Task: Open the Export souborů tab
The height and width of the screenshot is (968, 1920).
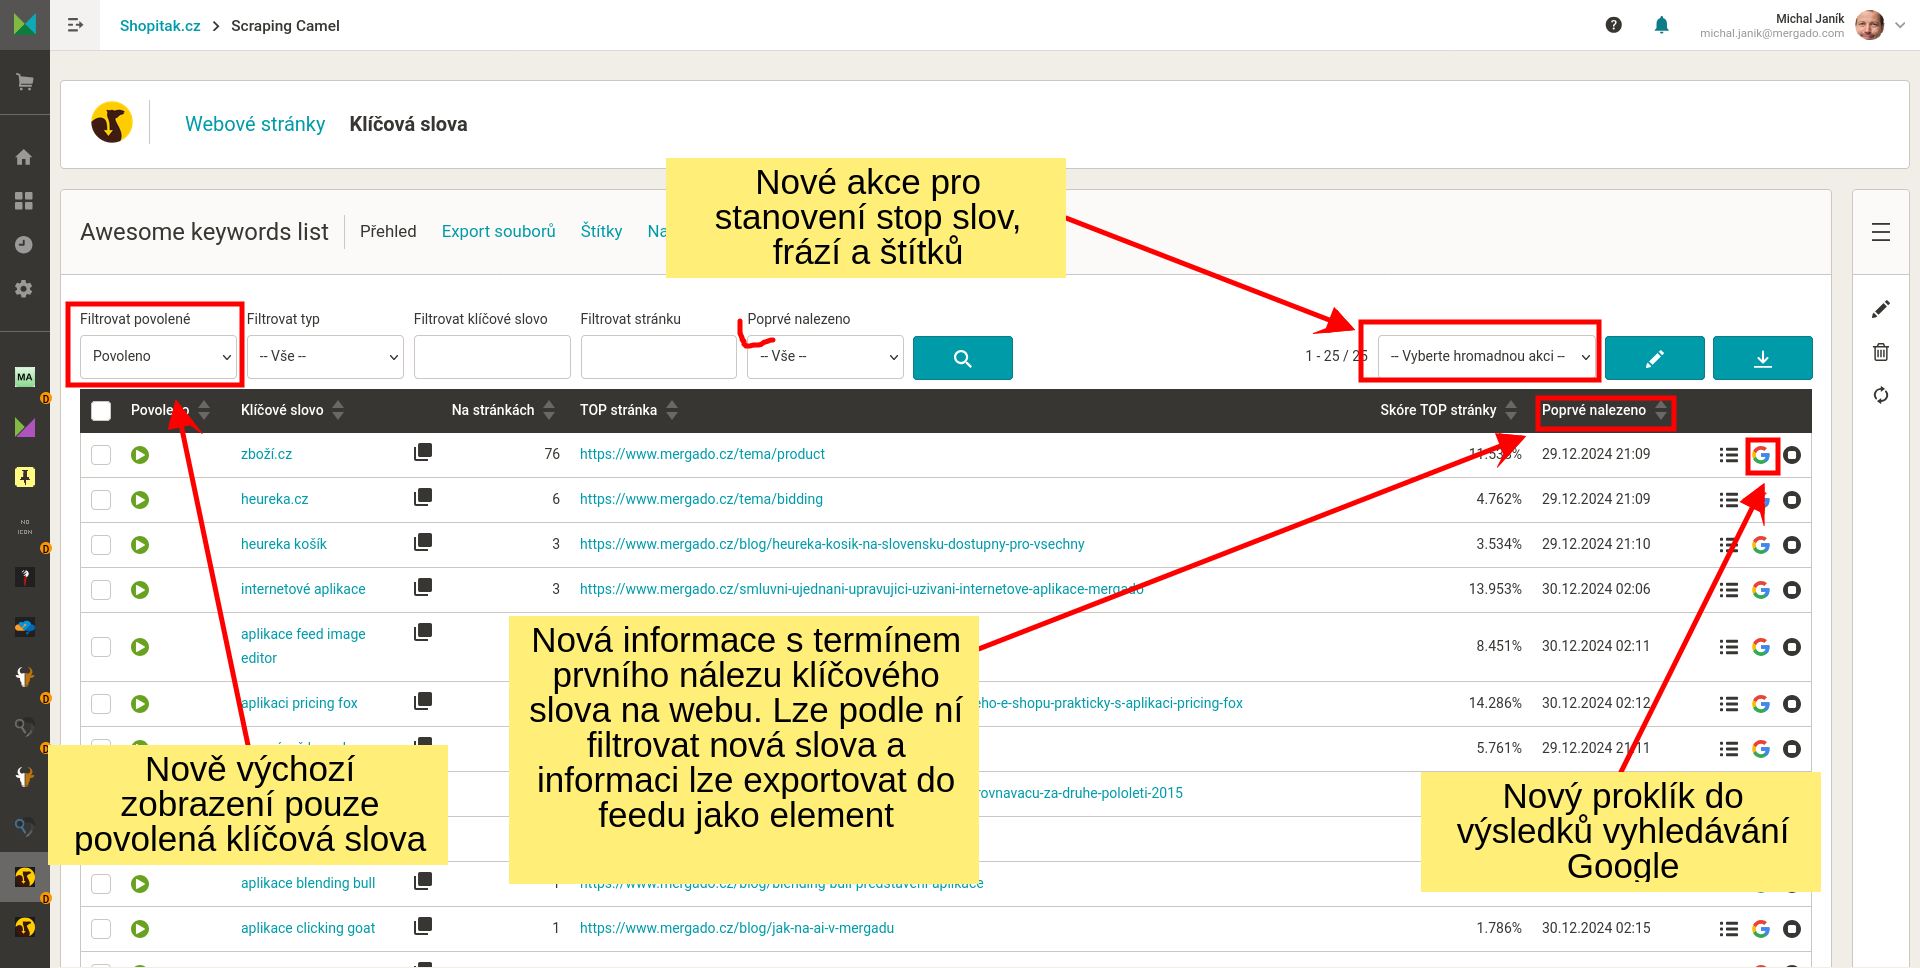Action: (x=499, y=231)
